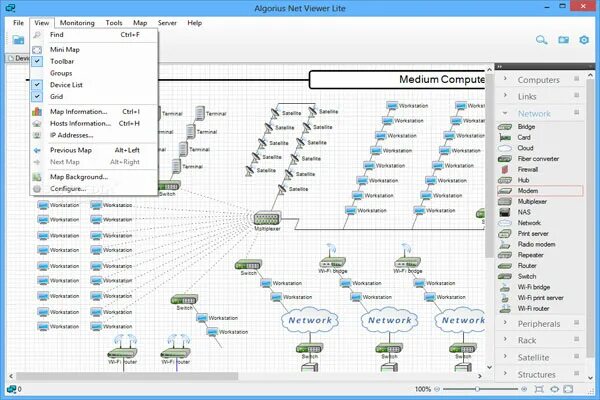Click the toolbar icon left of the gear

click(x=563, y=40)
